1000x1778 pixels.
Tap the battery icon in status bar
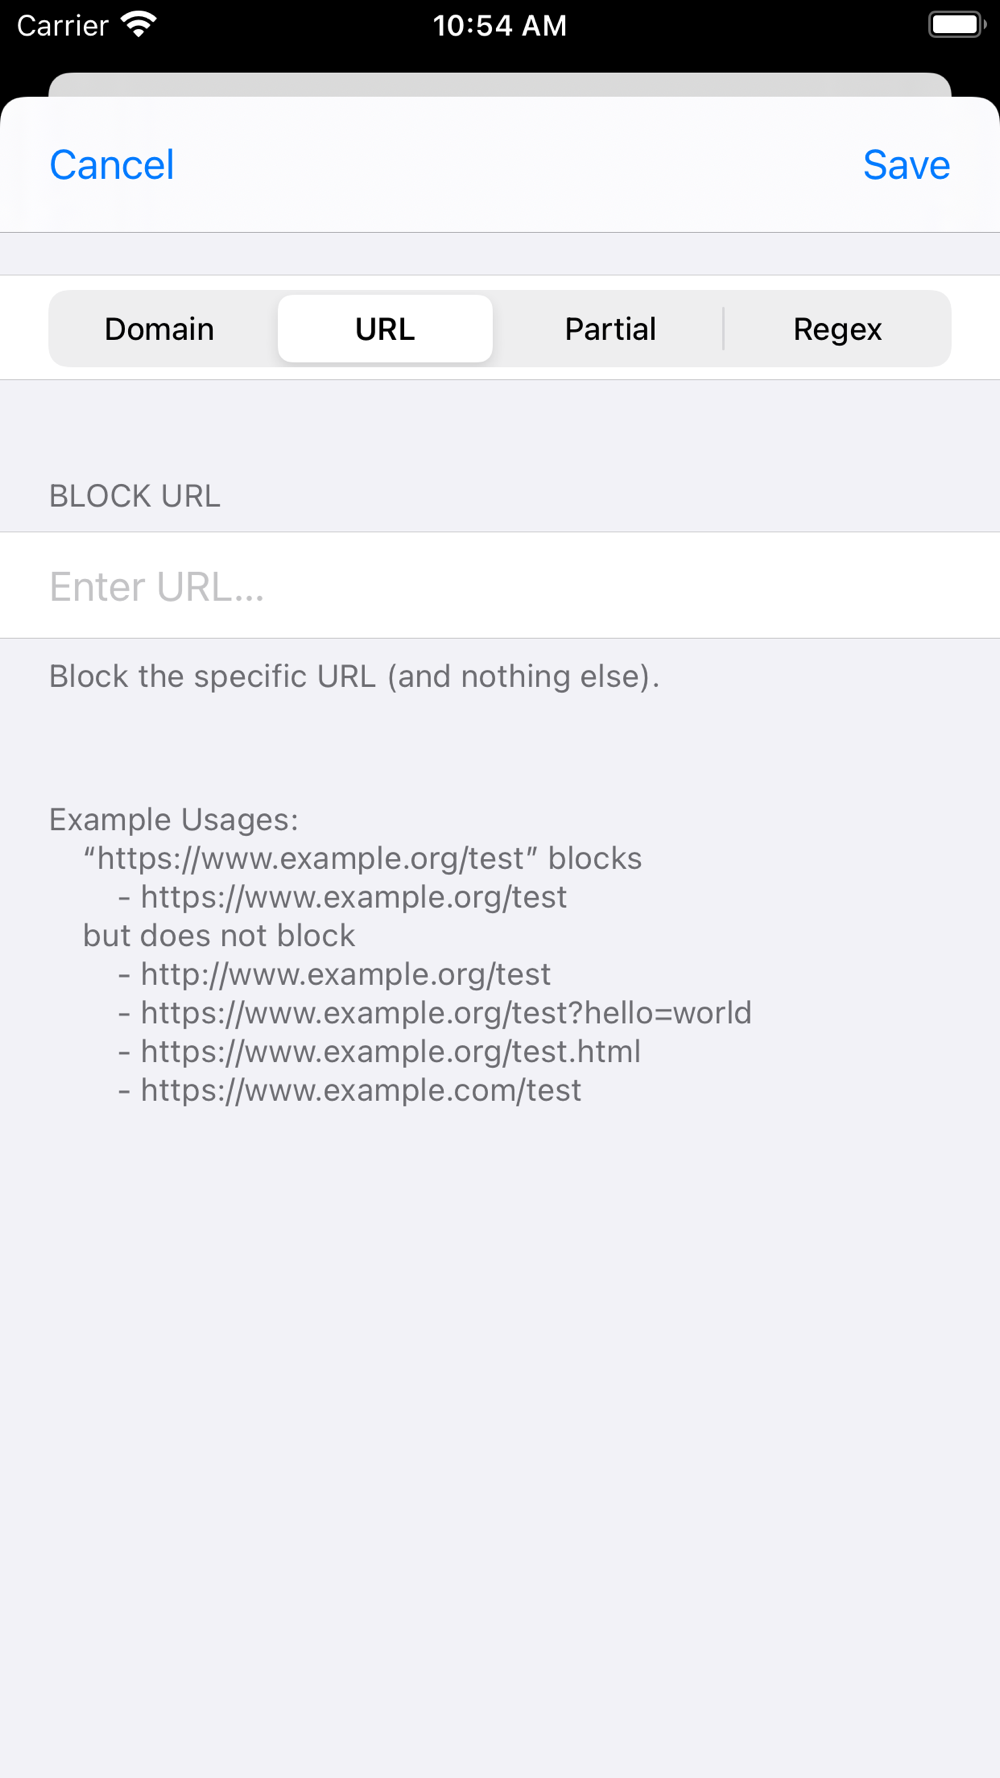coord(957,25)
